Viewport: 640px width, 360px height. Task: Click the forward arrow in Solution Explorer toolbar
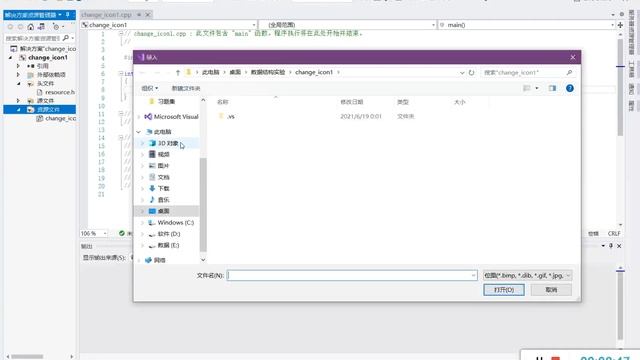(20, 27)
